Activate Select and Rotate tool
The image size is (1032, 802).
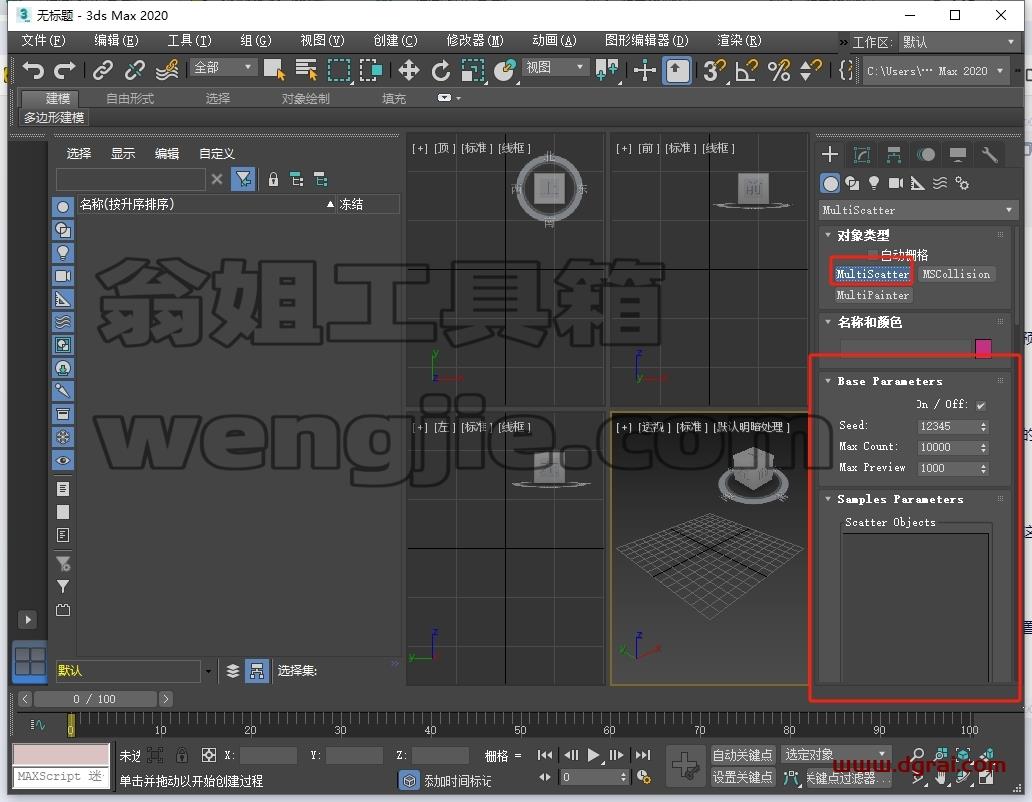tap(441, 70)
